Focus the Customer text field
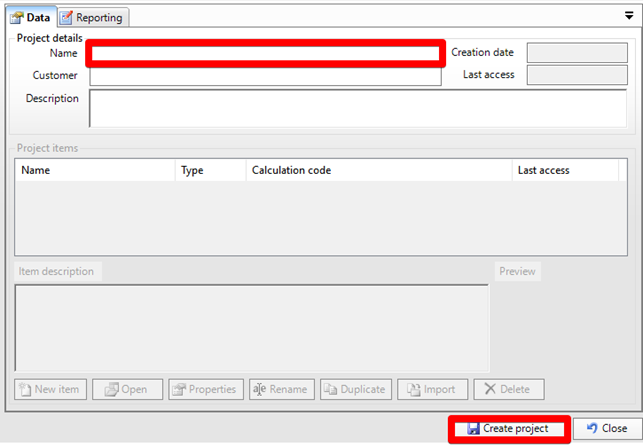This screenshot has height=447, width=643. pyautogui.click(x=265, y=76)
